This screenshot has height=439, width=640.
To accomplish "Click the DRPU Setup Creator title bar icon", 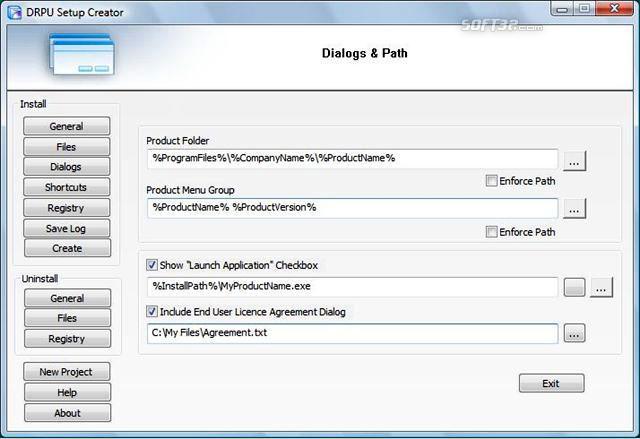I will pos(14,12).
